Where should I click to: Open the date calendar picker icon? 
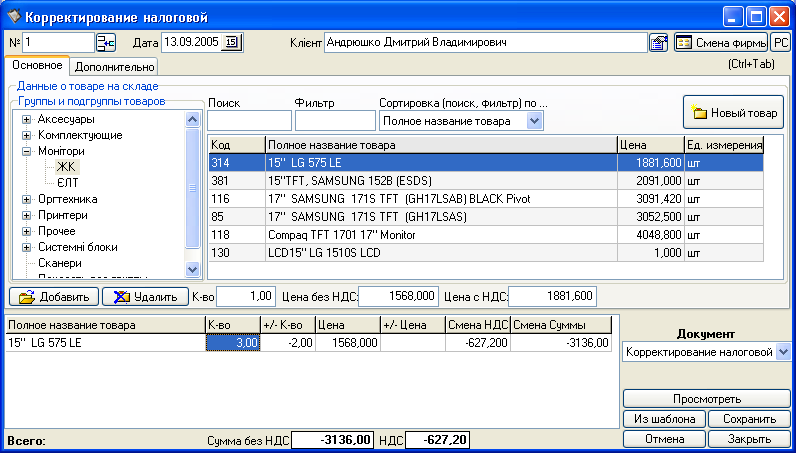pos(232,42)
